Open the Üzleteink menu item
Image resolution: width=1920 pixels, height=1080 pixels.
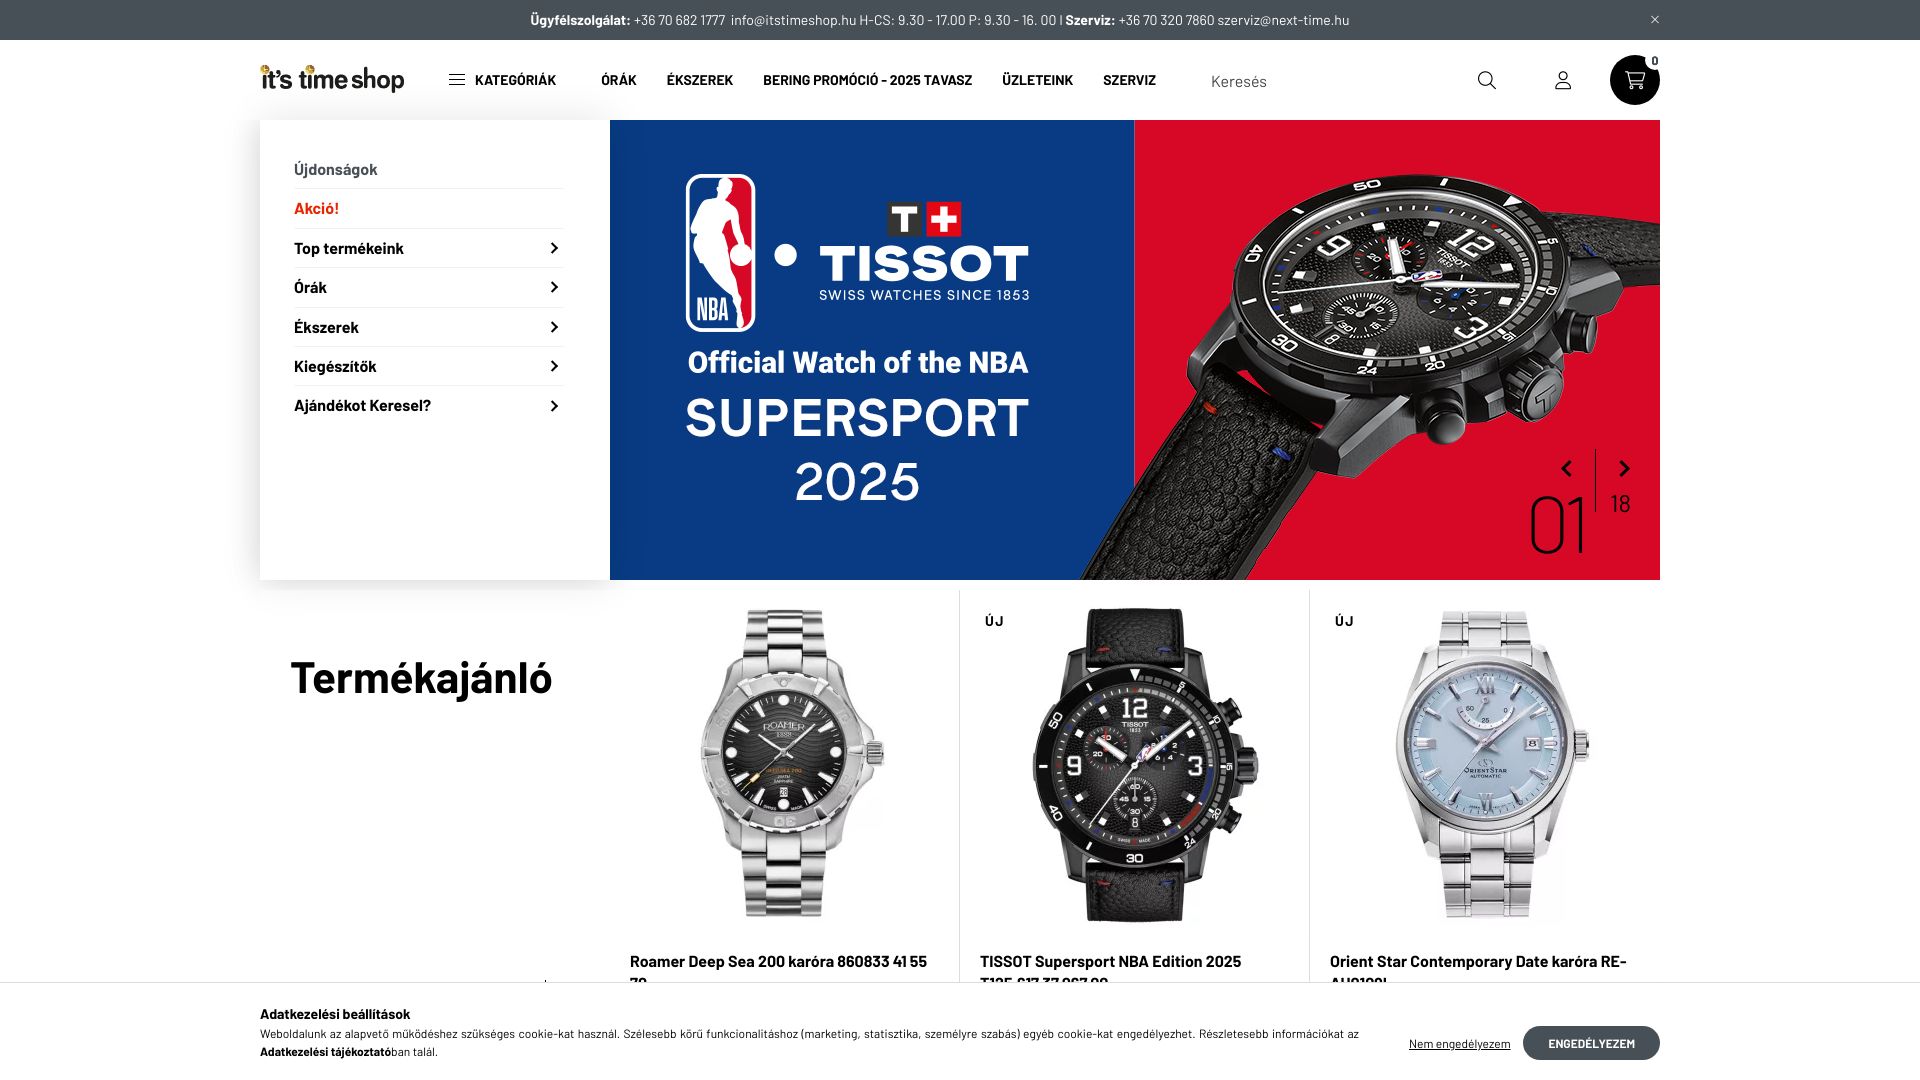(x=1037, y=80)
